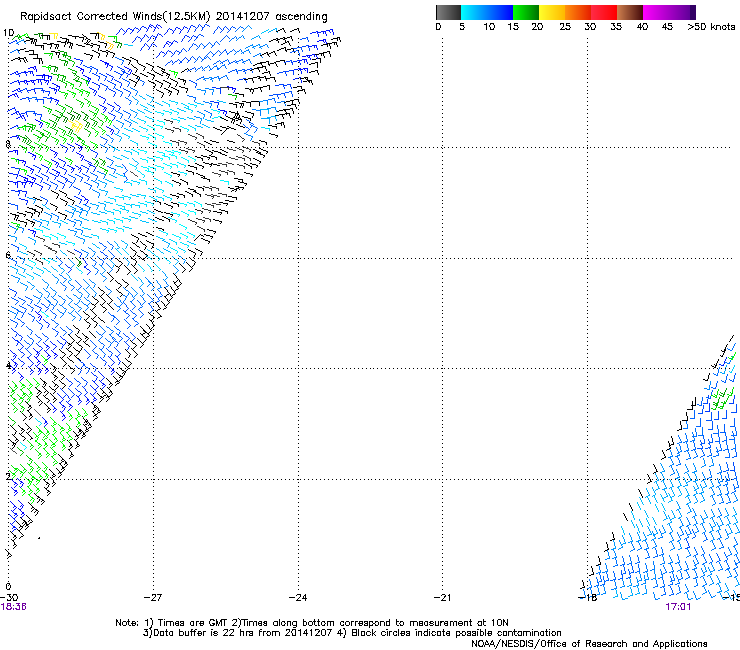
Task: Select the brown 35-40 knots color segment
Action: [630, 12]
